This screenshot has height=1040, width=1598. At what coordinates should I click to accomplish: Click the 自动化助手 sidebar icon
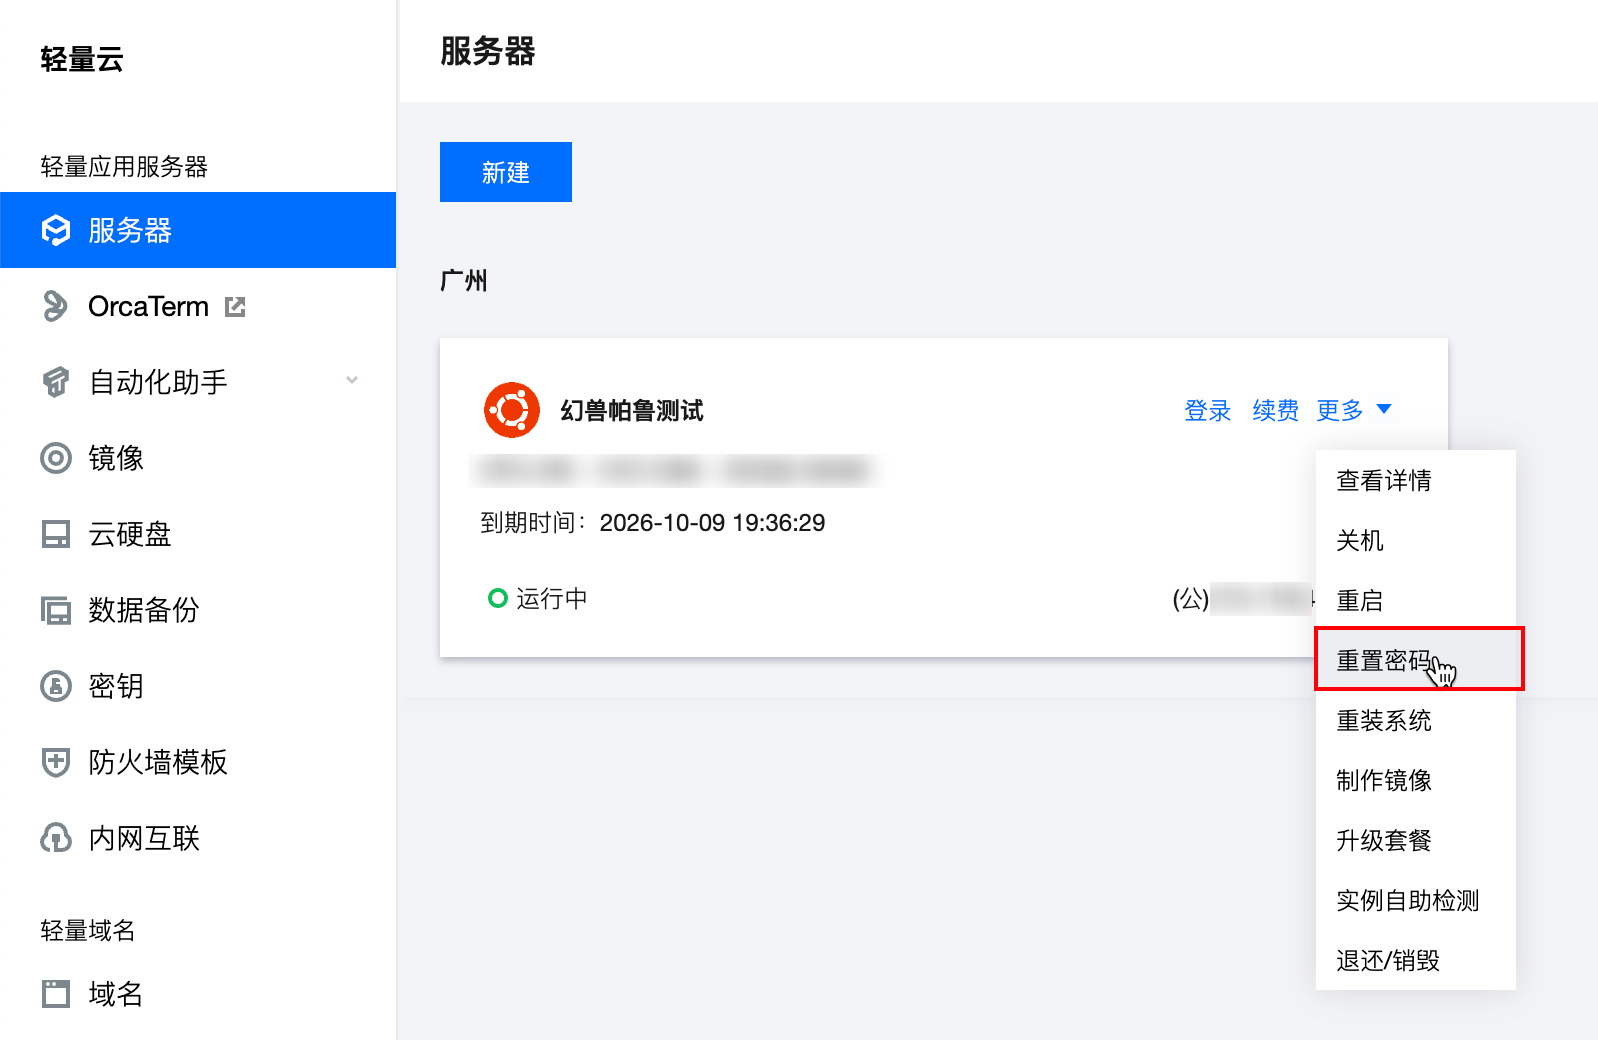click(56, 382)
